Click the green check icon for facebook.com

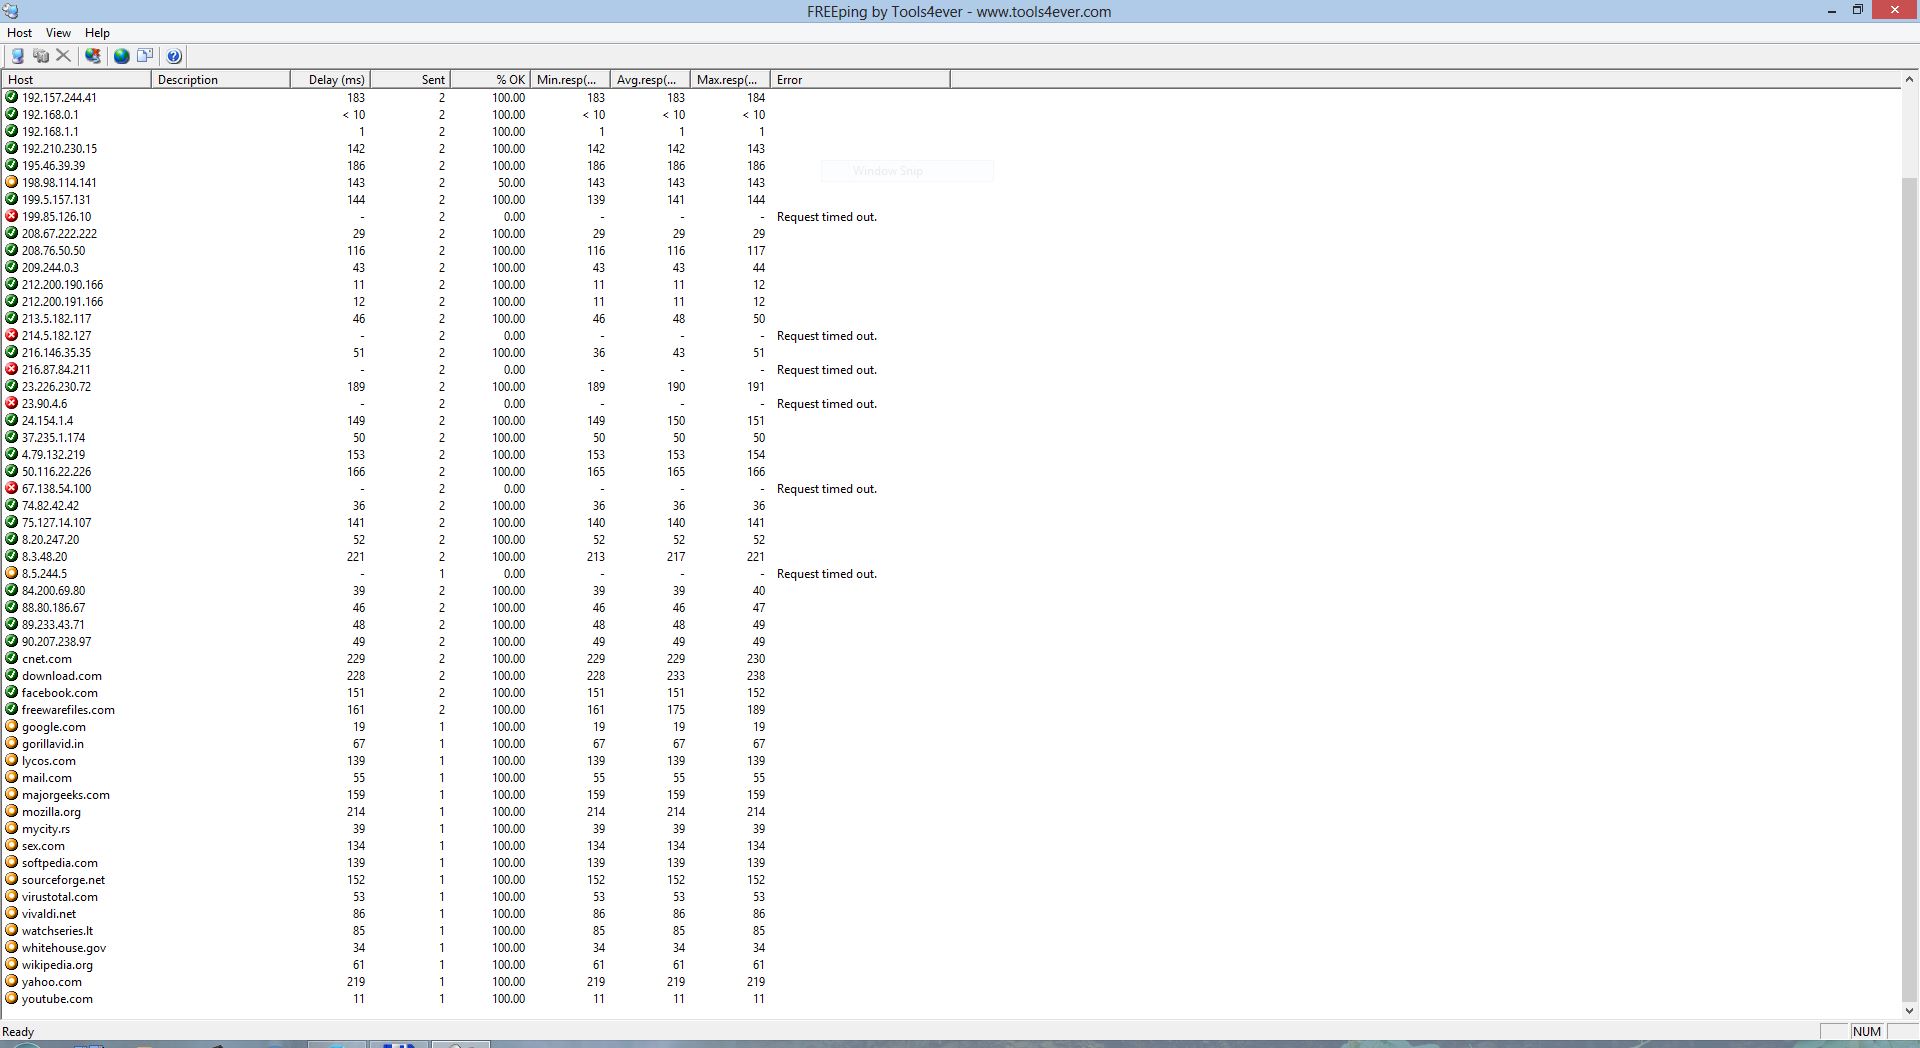click(12, 692)
